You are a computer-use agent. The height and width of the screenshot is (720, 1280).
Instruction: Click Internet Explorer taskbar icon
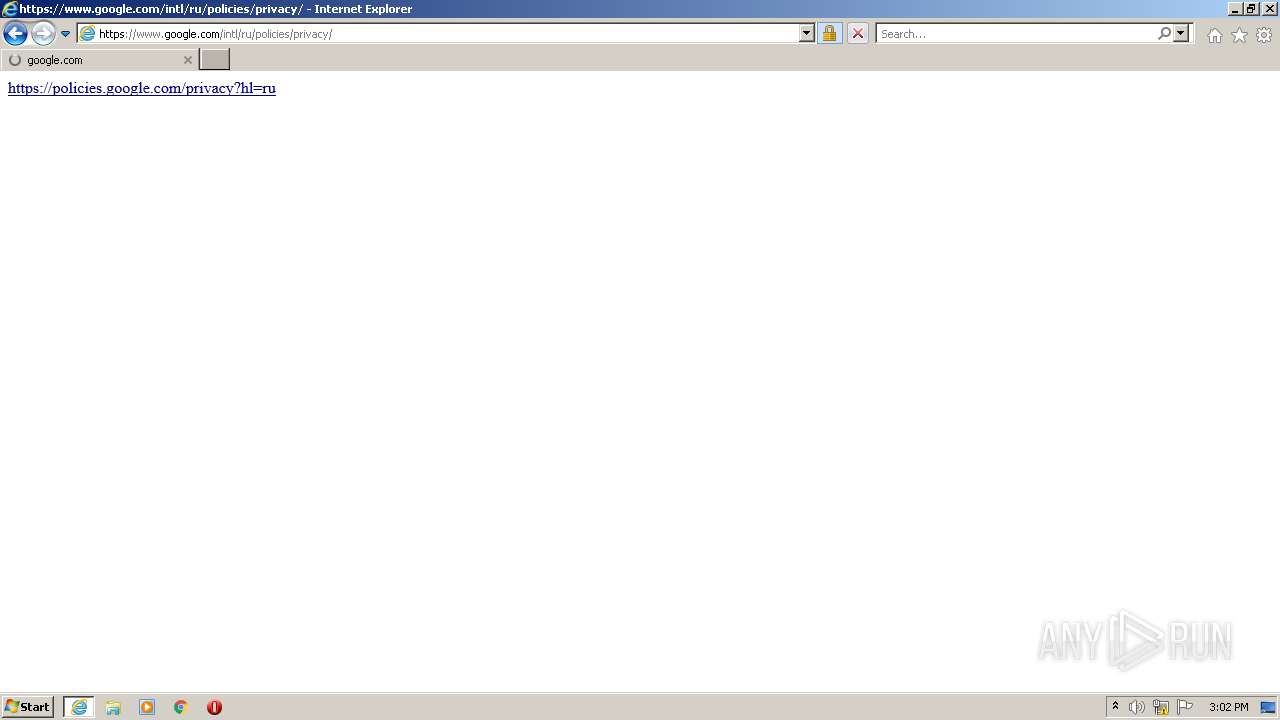(79, 707)
